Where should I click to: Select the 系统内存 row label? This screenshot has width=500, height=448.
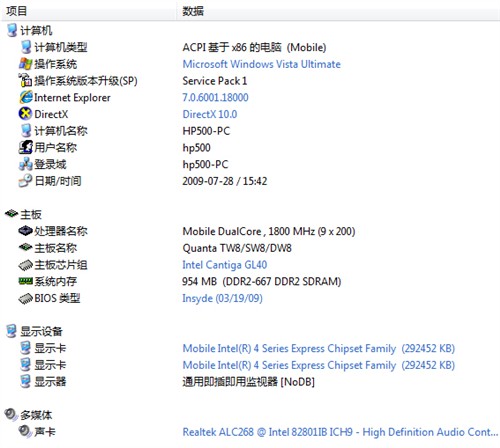(55, 281)
